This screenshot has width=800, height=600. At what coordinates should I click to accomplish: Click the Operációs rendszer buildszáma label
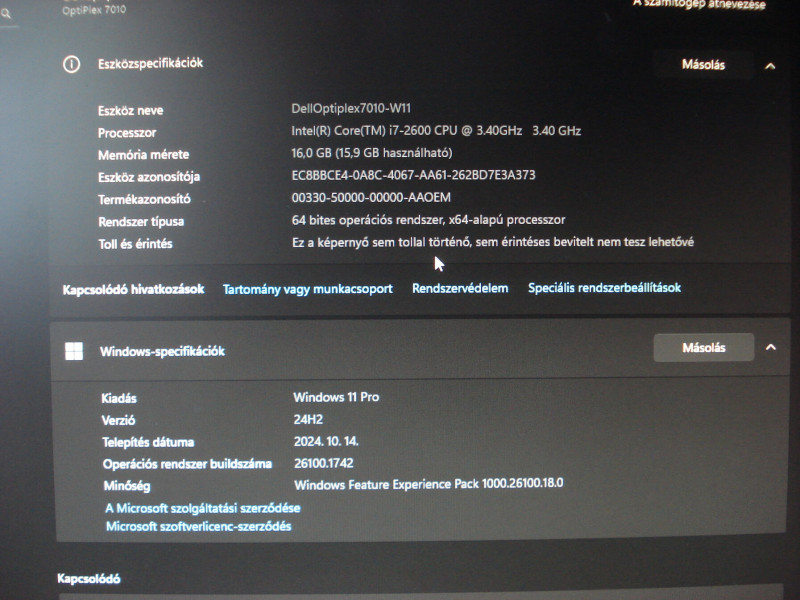pyautogui.click(x=187, y=464)
